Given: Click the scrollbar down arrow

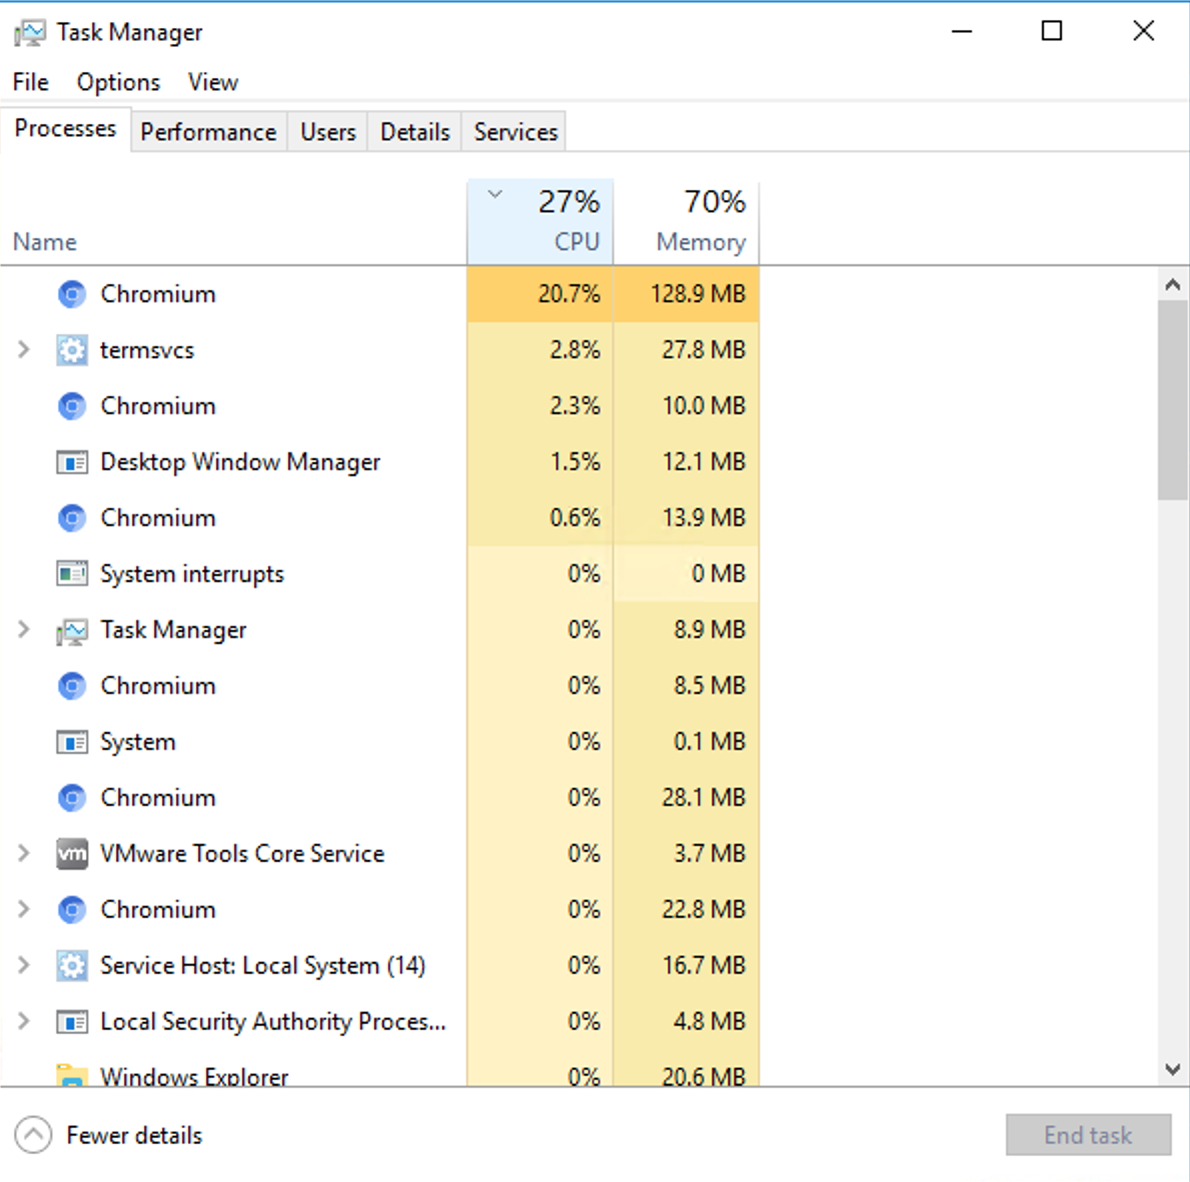Looking at the screenshot, I should pos(1173,1069).
